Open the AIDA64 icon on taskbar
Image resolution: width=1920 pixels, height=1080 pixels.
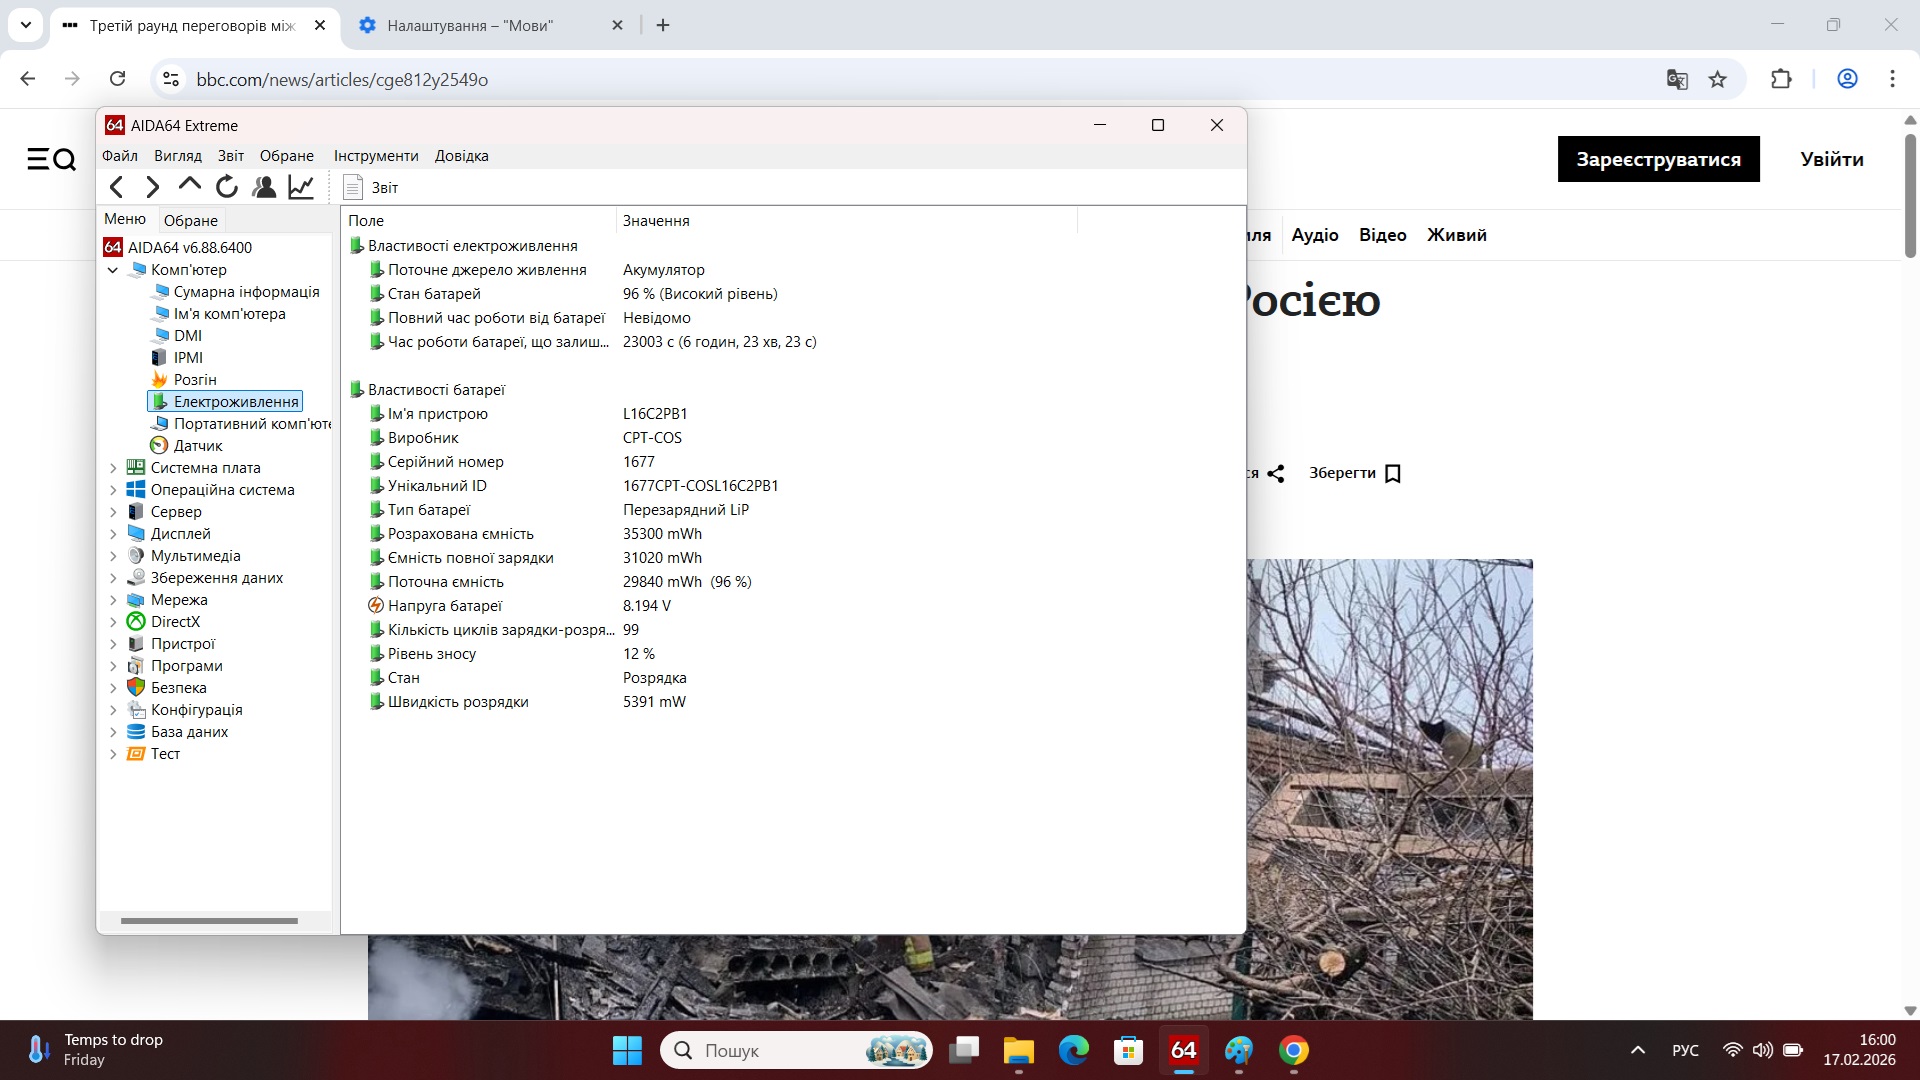pos(1183,1050)
